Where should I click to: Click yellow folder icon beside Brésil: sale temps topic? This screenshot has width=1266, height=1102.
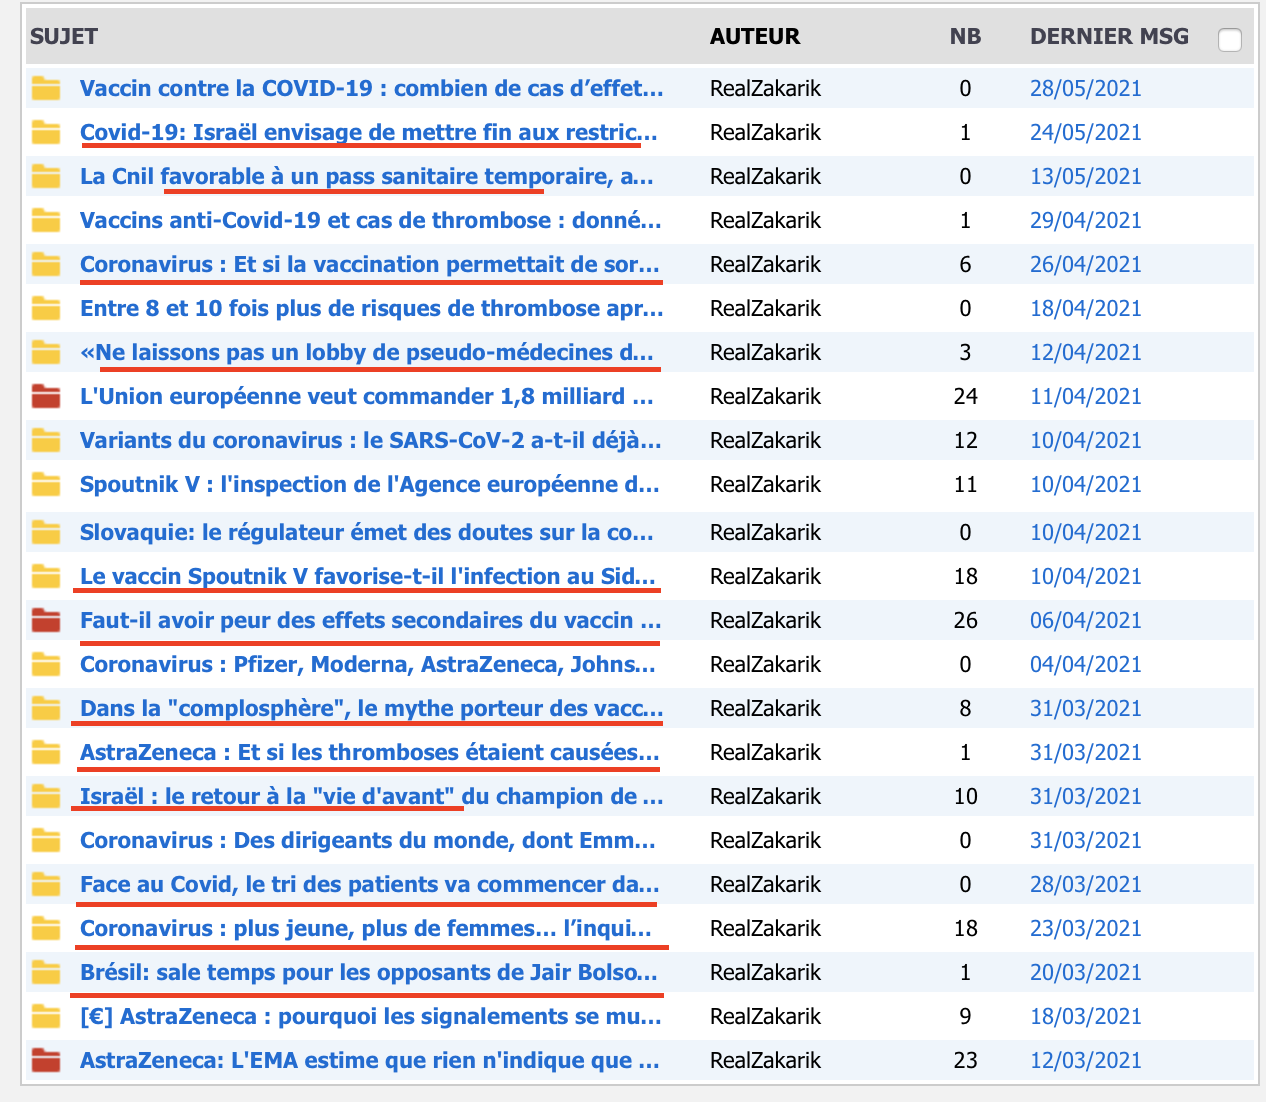46,973
